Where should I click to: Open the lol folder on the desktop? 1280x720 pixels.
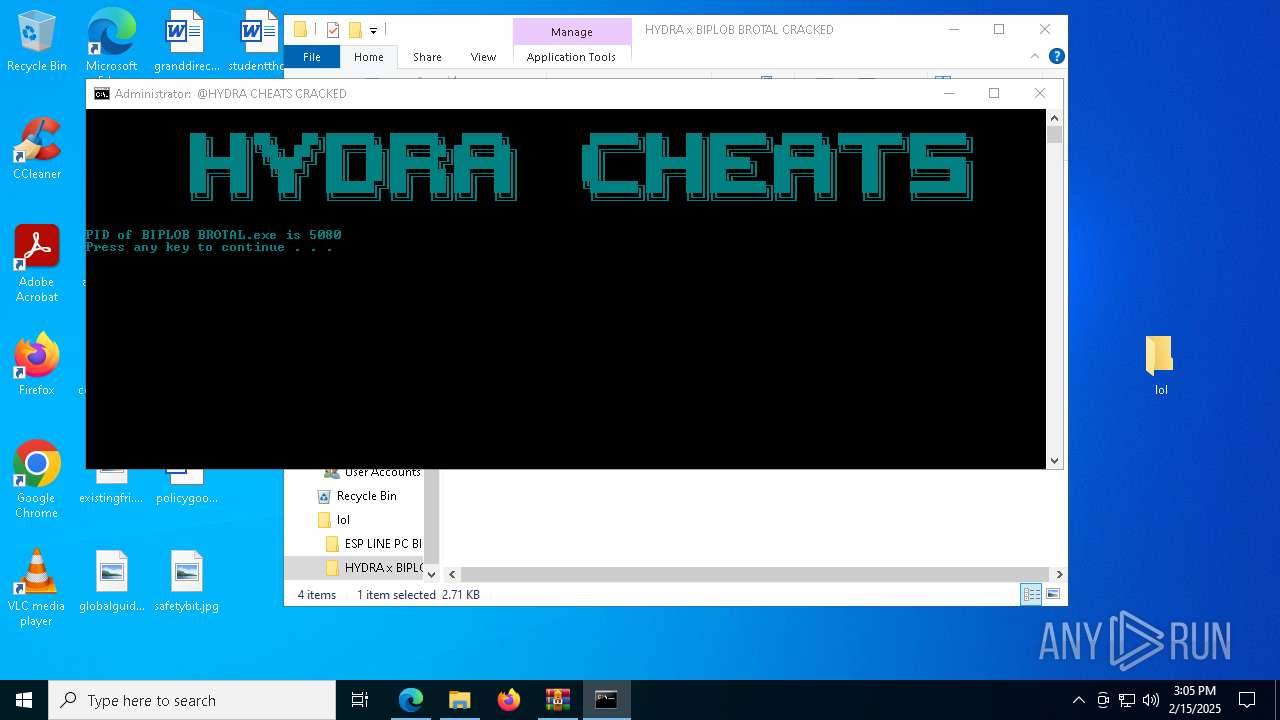1160,365
